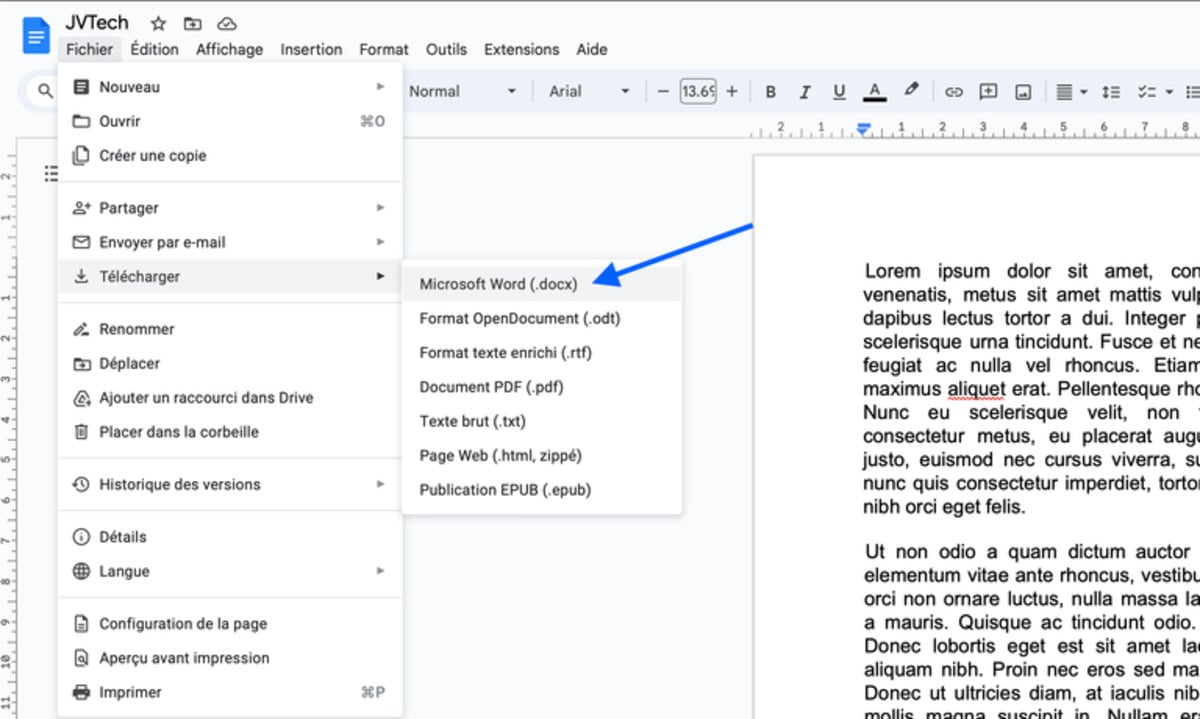Viewport: 1200px width, 719px height.
Task: Click the add comment icon
Action: pos(988,92)
